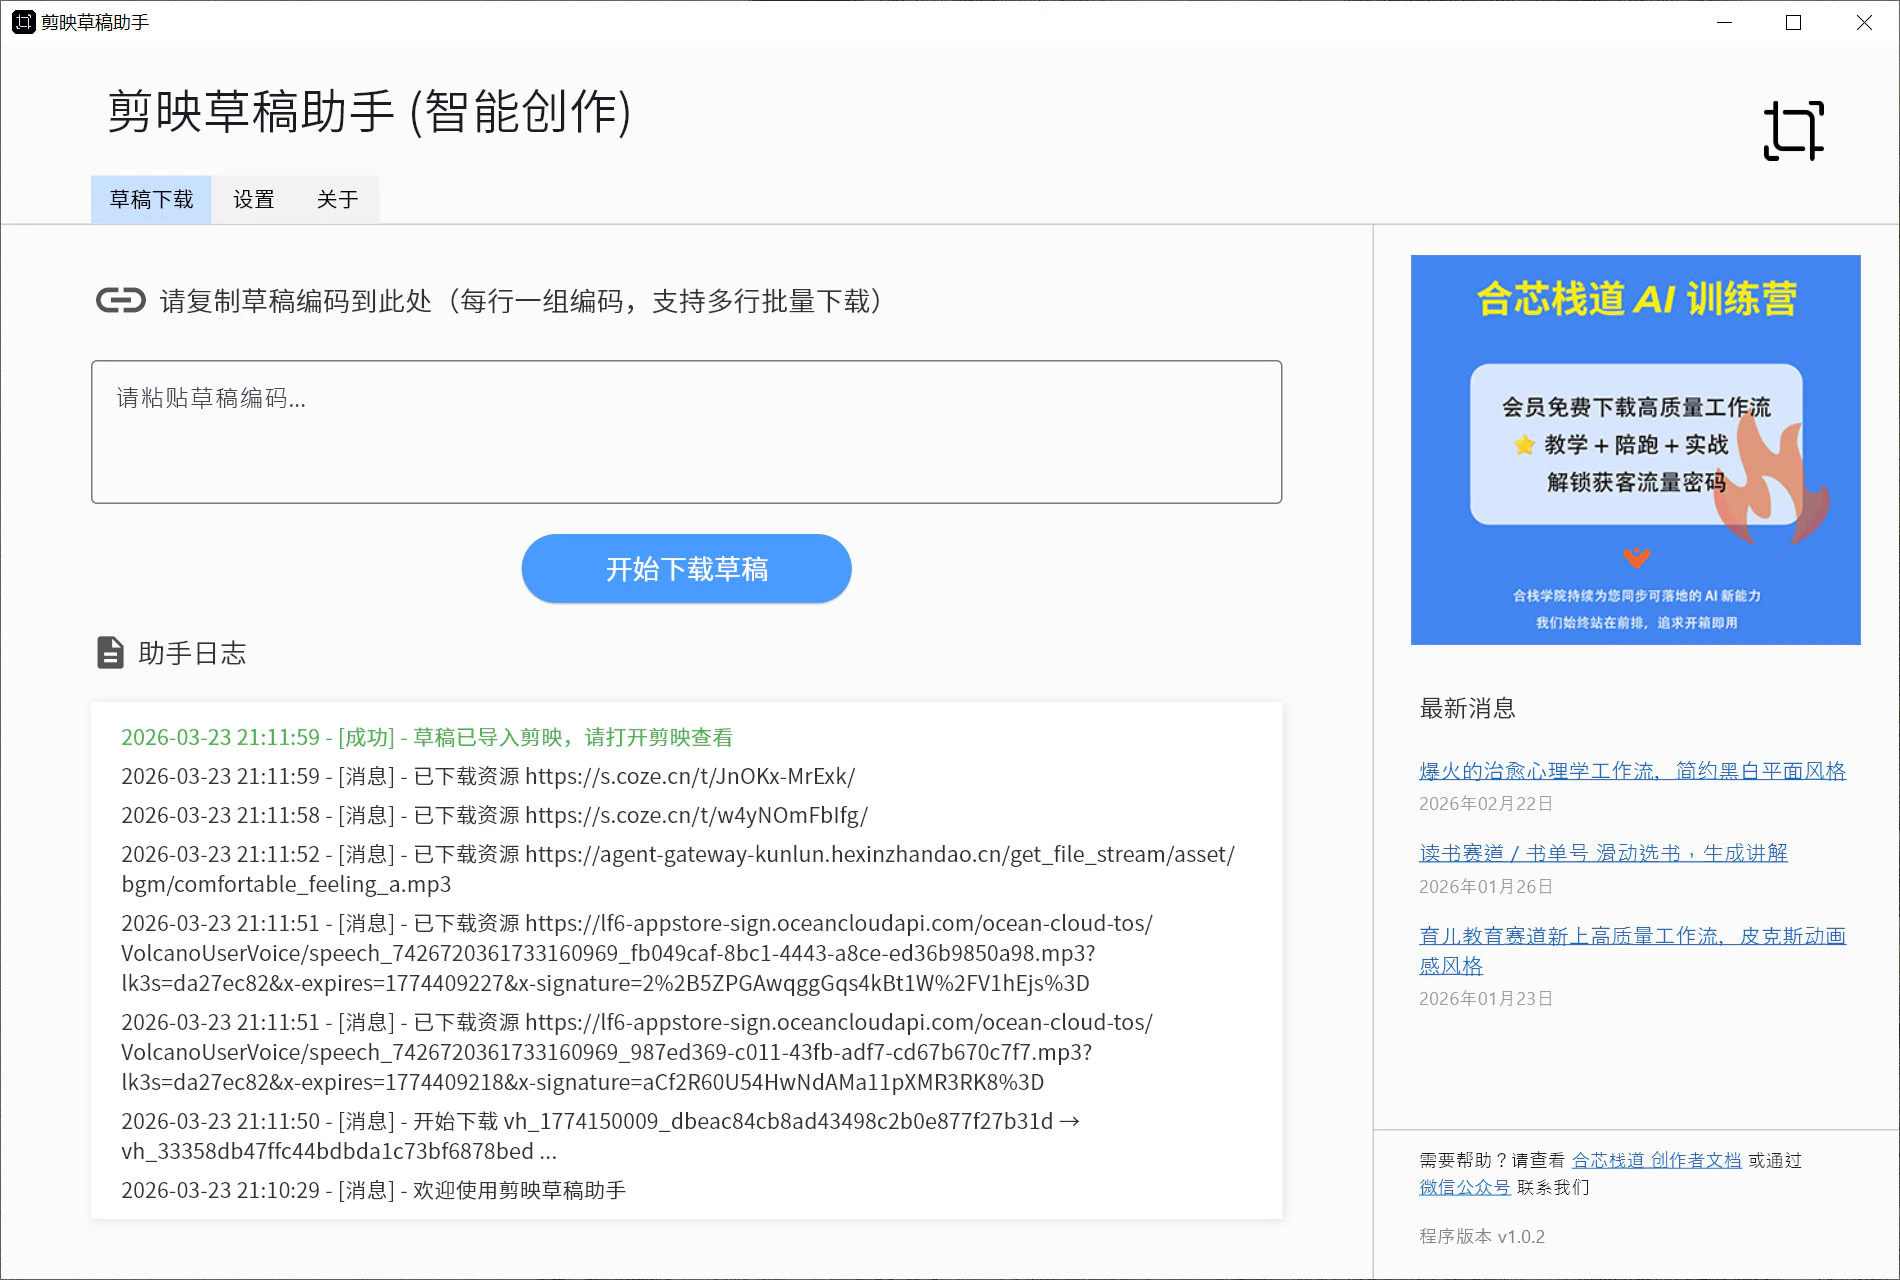Click the 开始下载草稿 button

tap(686, 569)
